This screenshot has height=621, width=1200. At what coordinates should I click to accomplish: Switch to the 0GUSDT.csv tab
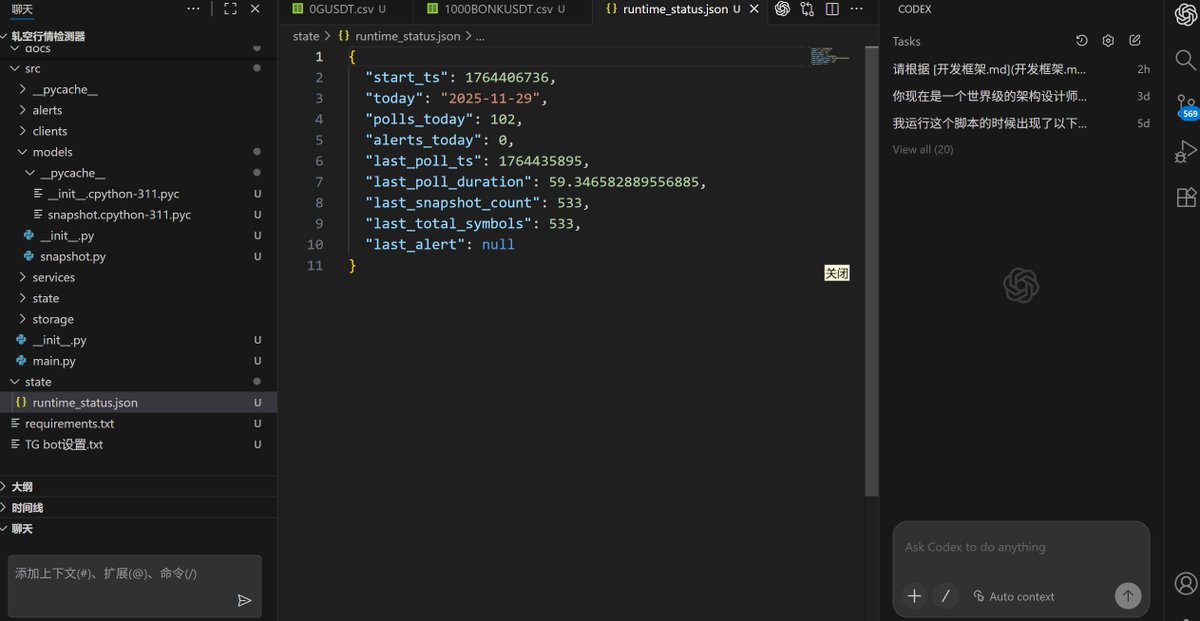[x=346, y=9]
